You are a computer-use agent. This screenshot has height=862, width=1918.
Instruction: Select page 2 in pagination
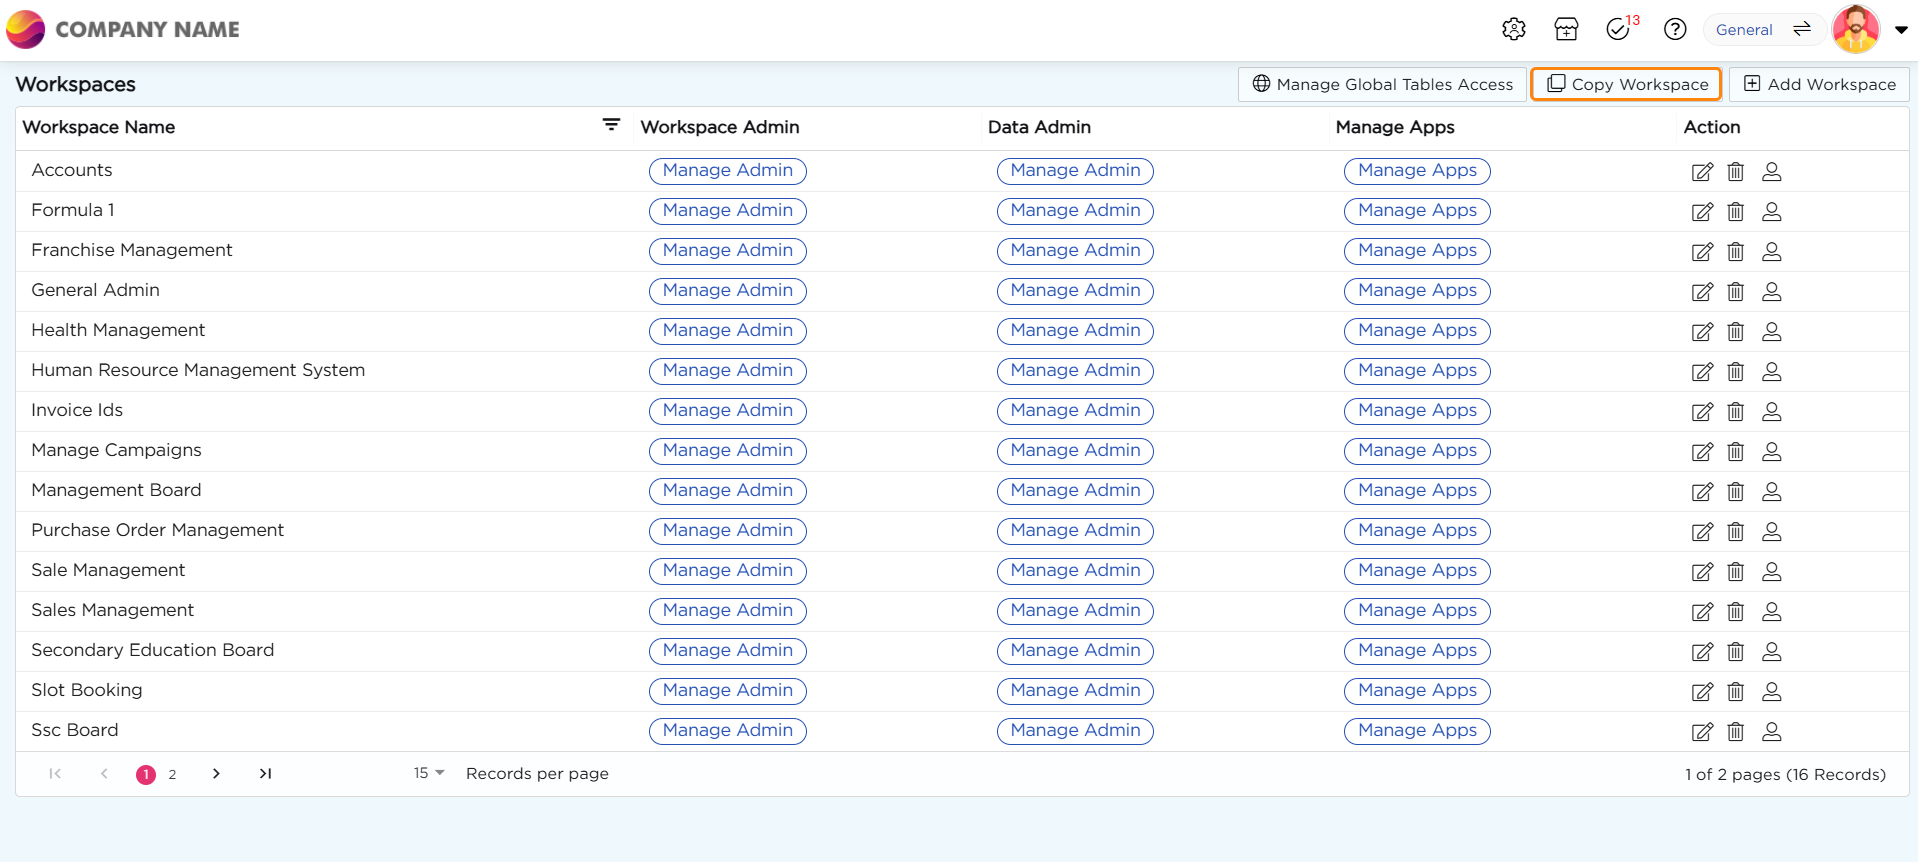tap(172, 775)
